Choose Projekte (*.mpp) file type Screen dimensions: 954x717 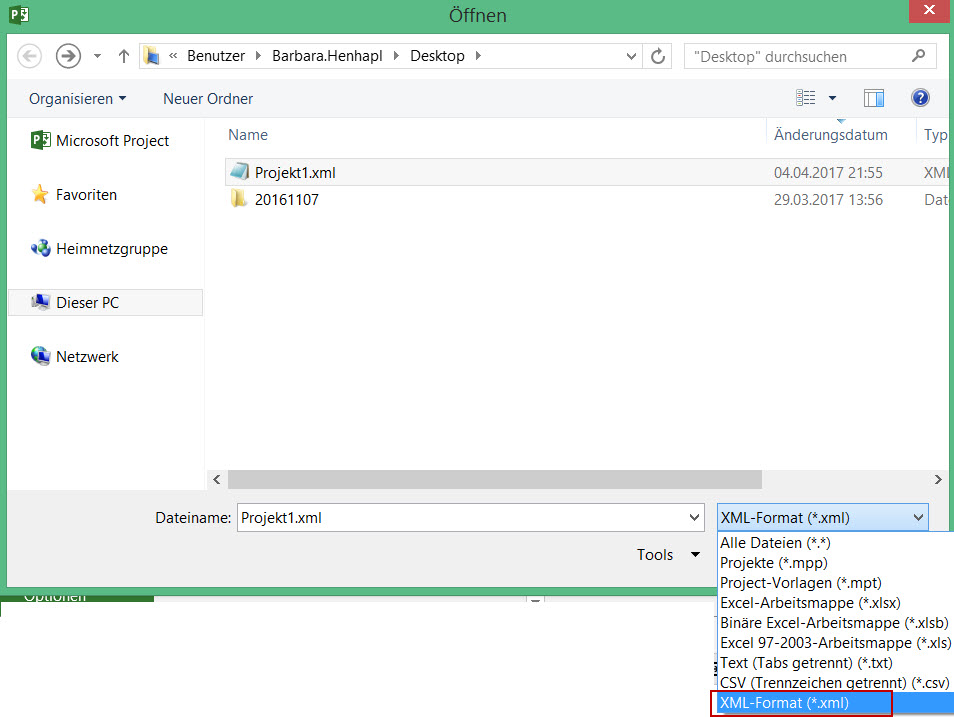(774, 563)
